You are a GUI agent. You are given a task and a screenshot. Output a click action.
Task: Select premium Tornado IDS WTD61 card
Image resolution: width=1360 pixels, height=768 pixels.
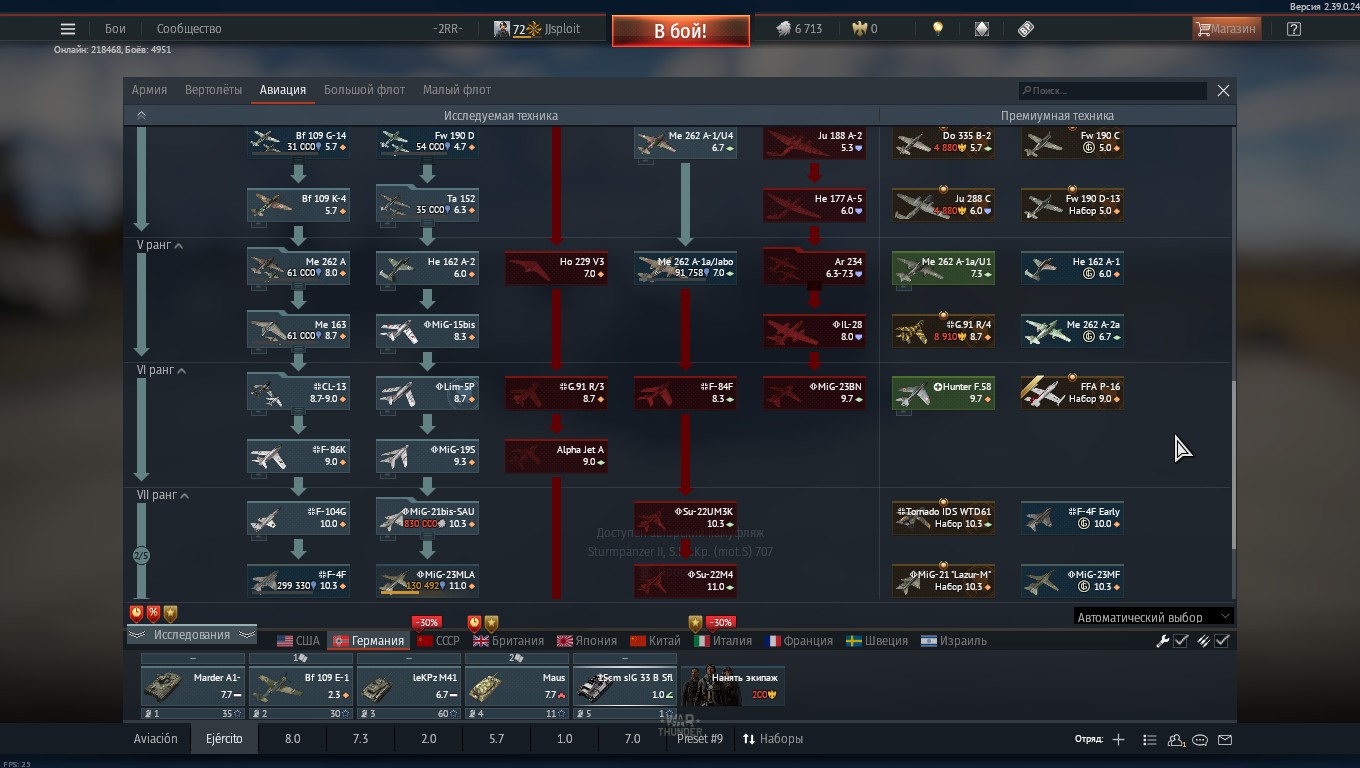point(943,518)
